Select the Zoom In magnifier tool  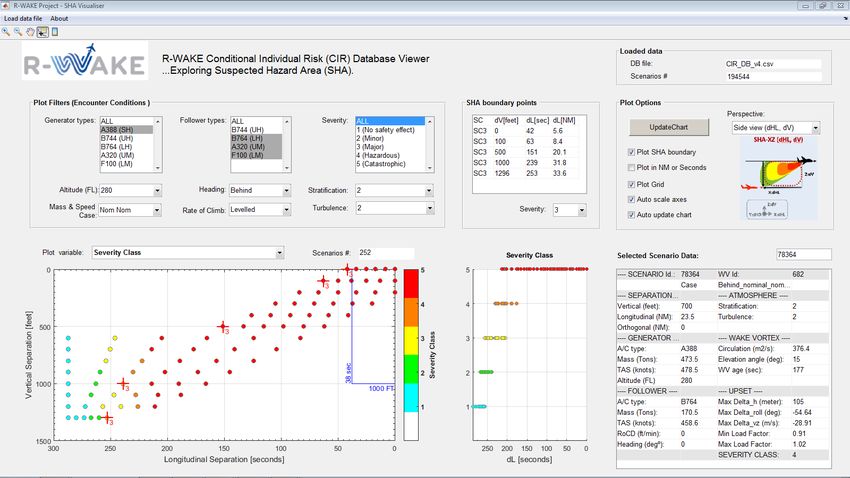point(6,32)
